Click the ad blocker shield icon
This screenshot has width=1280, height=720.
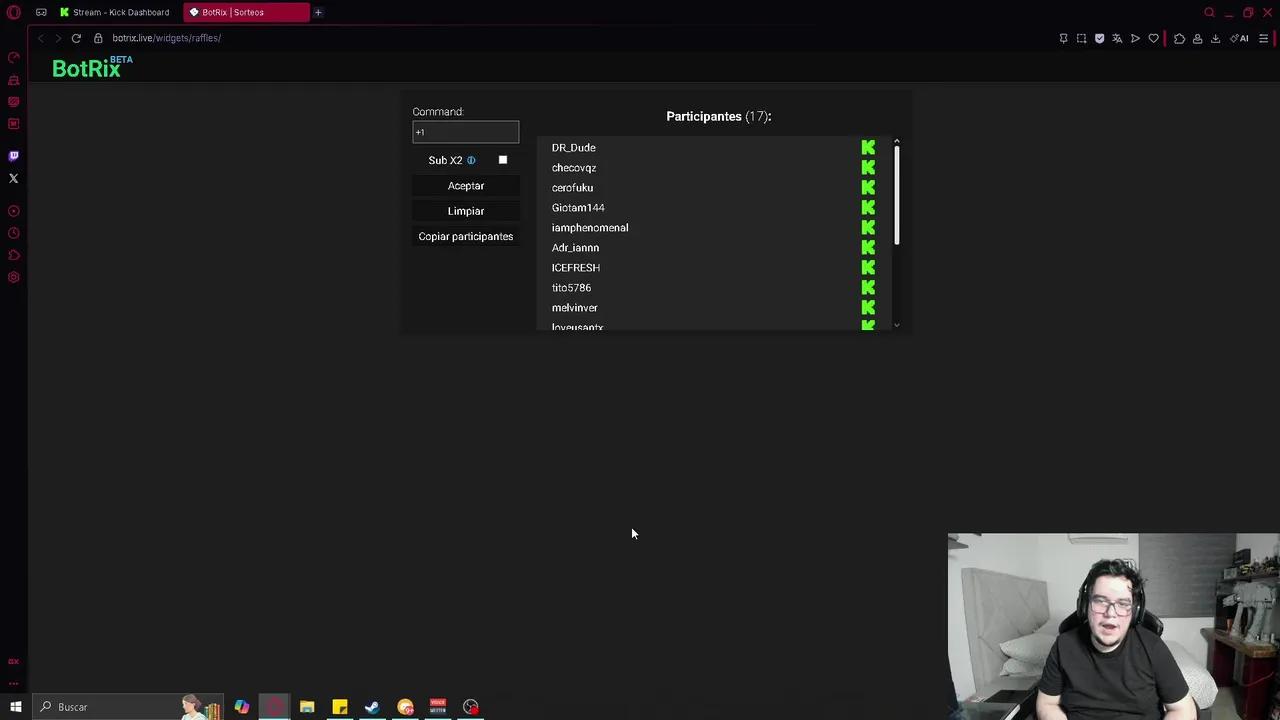(1099, 38)
